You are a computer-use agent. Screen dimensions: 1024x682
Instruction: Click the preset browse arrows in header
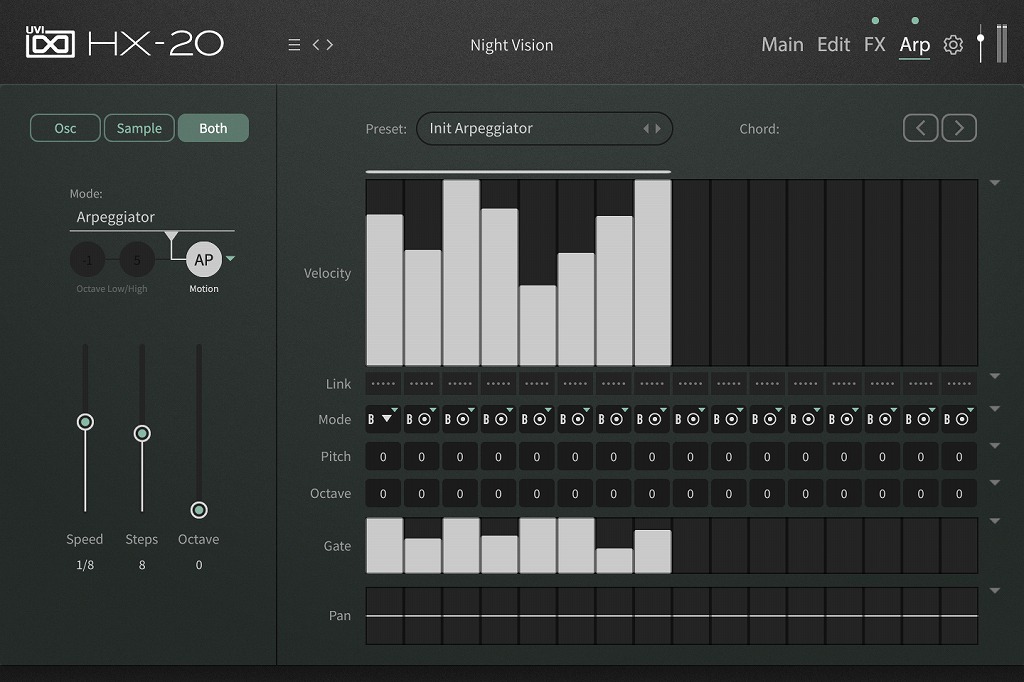[x=323, y=45]
